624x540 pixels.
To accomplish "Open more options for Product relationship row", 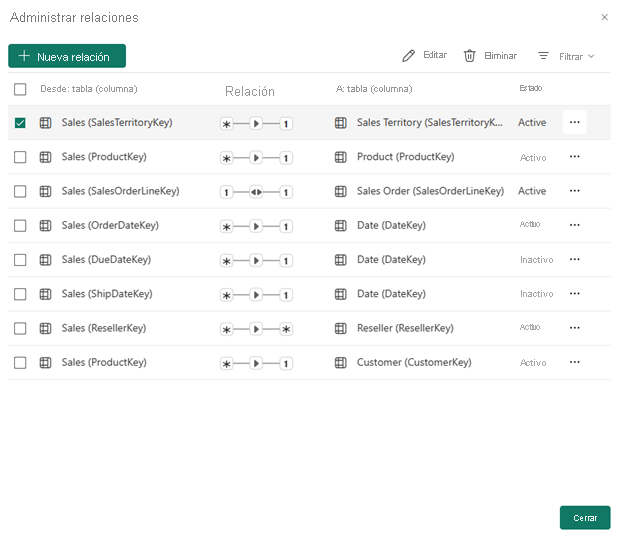I will pos(574,156).
